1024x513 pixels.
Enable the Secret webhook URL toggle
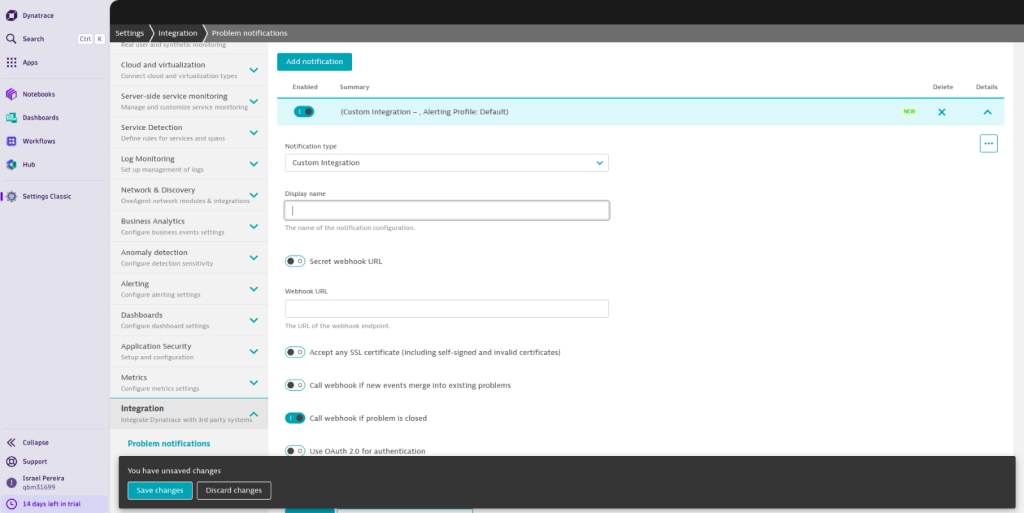(x=295, y=261)
